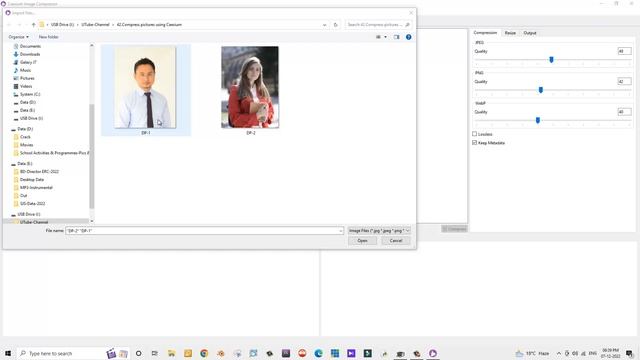Expand the address bar previous locations dropdown
640x360 pixels.
tap(324, 24)
